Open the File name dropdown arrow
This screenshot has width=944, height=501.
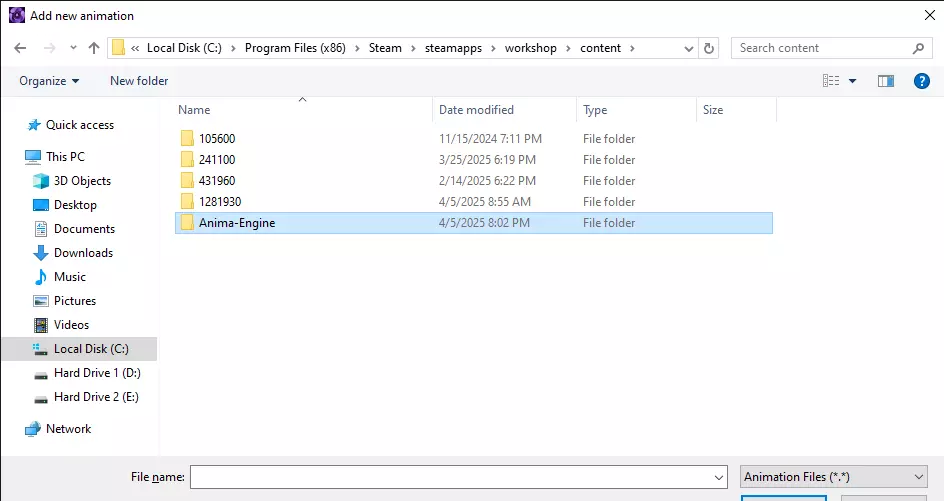[719, 478]
